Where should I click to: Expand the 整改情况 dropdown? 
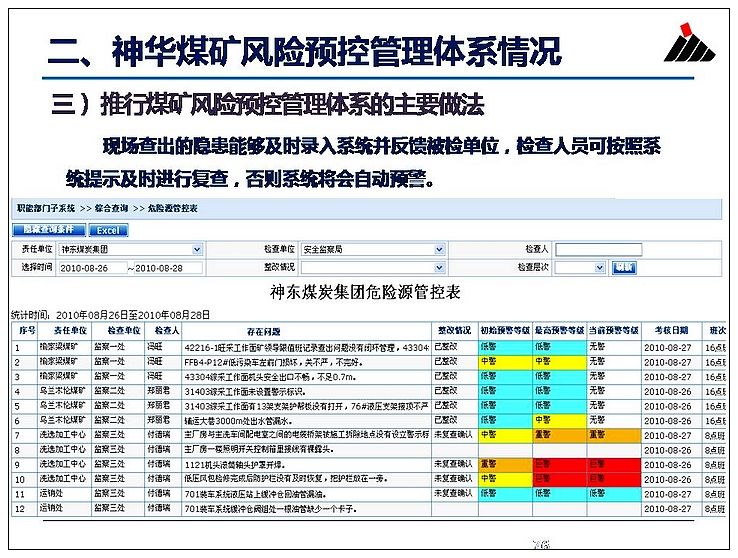(373, 268)
